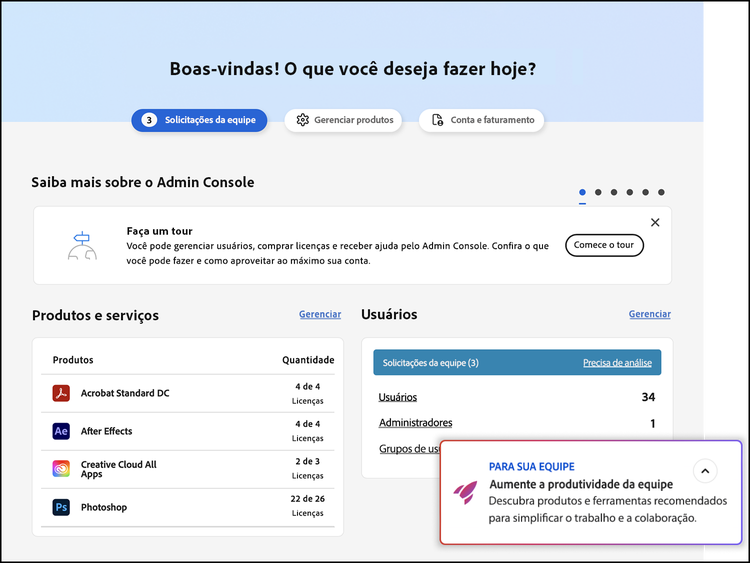Click Solicitações da equipe (3) banner text
The image size is (750, 563).
pos(430,363)
